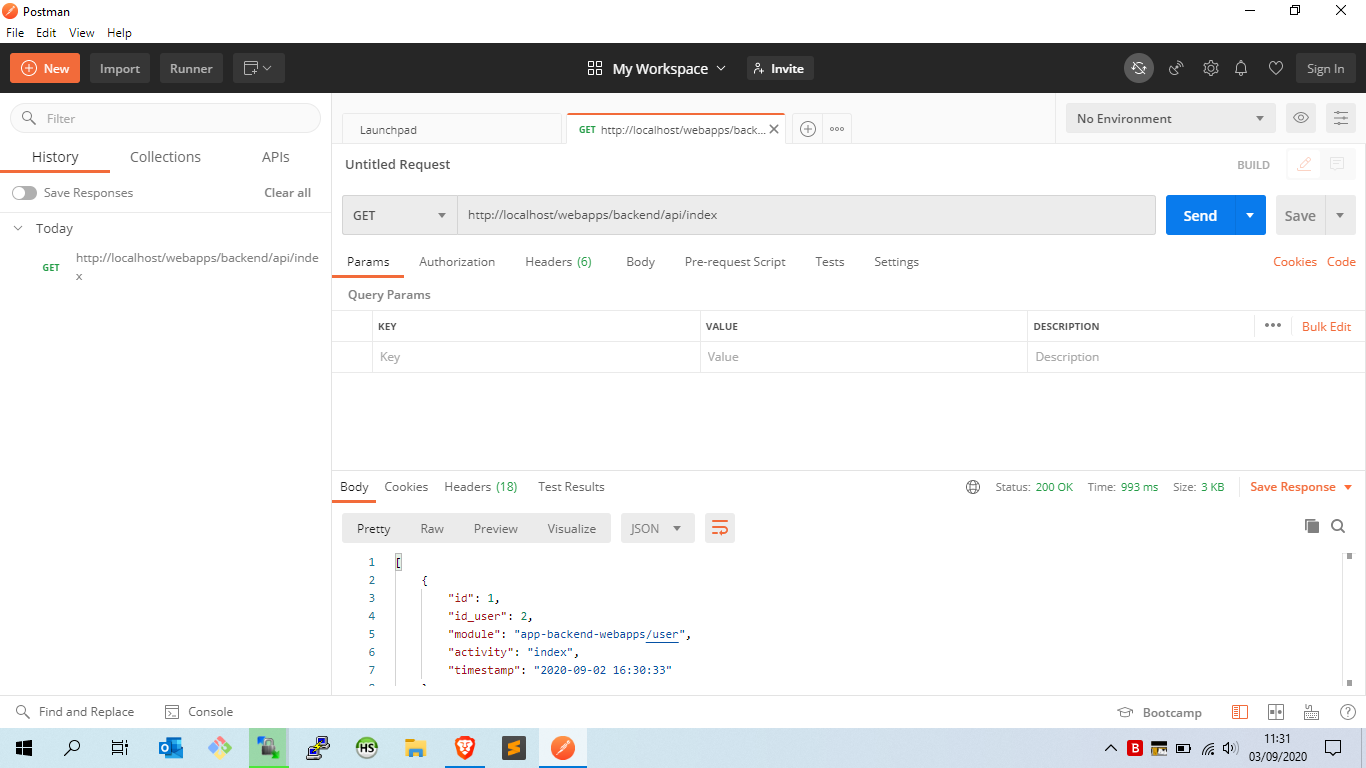Toggle the wrap lines icon
This screenshot has width=1366, height=768.
[720, 528]
